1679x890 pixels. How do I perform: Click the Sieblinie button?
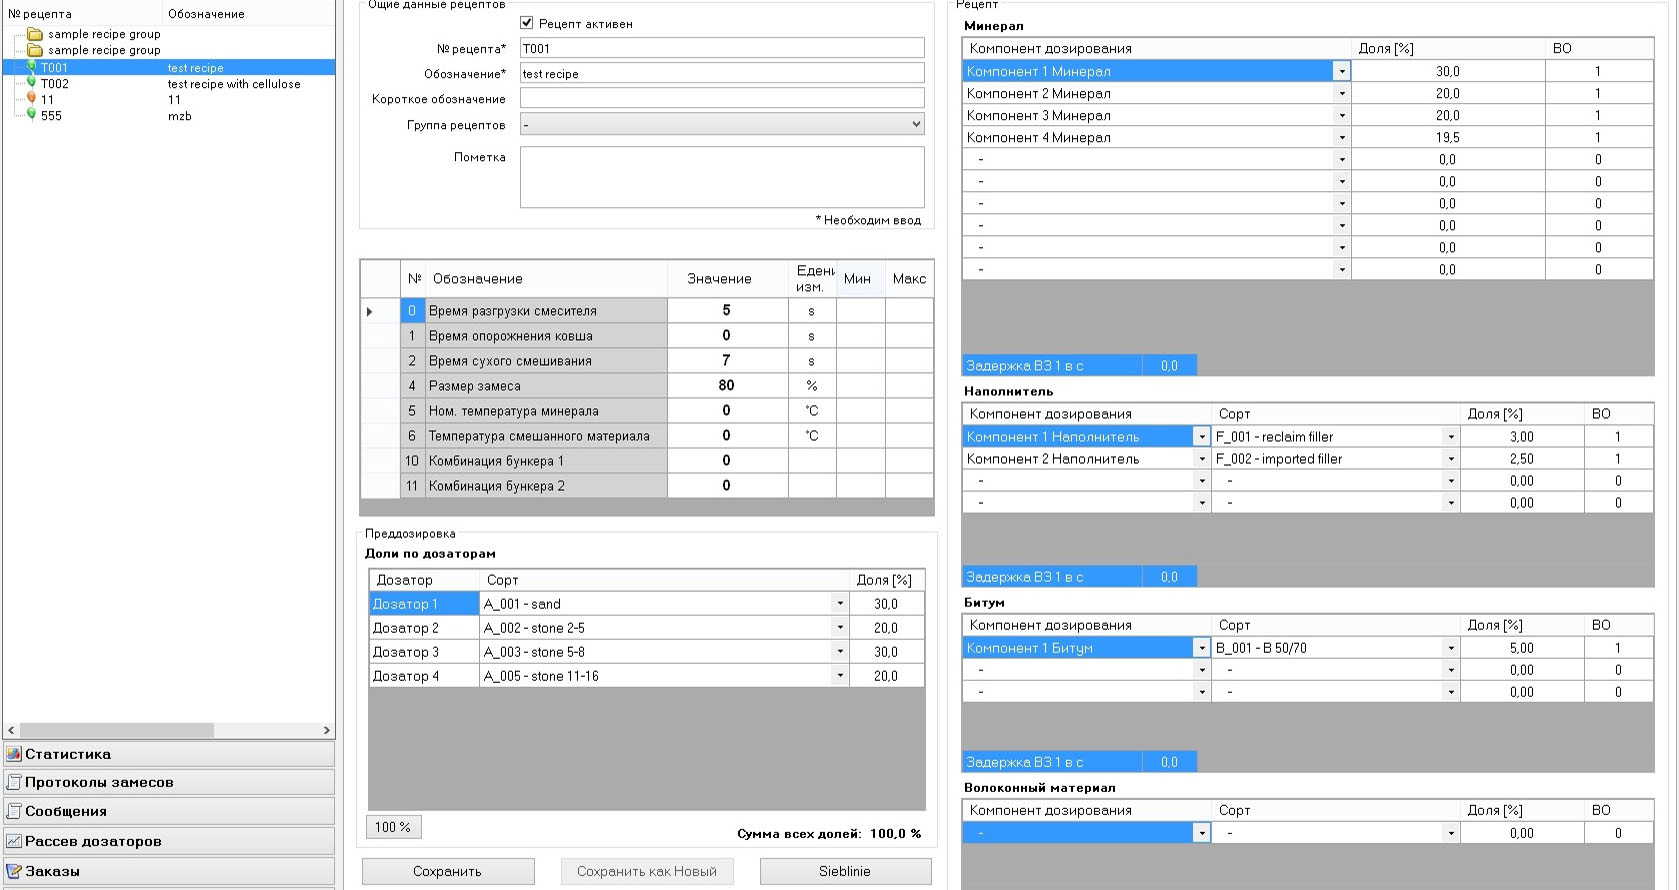pos(845,871)
